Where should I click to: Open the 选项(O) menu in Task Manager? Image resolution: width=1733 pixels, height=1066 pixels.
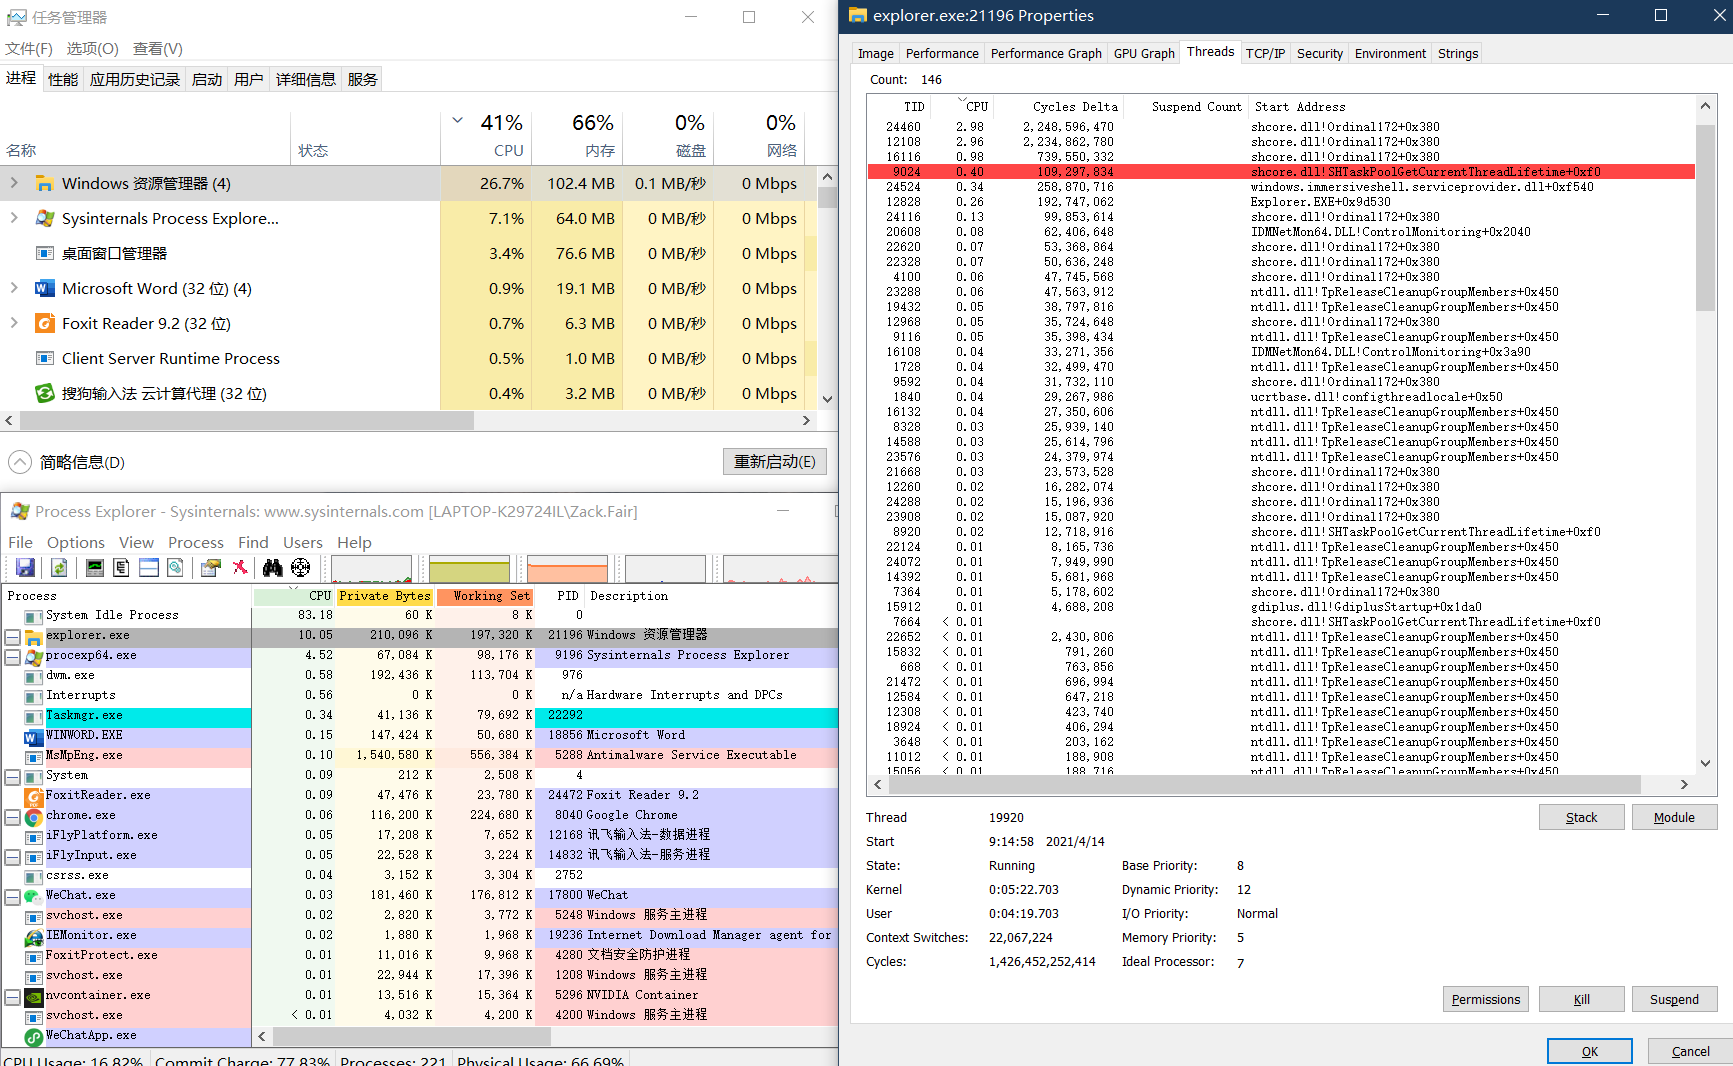[x=92, y=48]
